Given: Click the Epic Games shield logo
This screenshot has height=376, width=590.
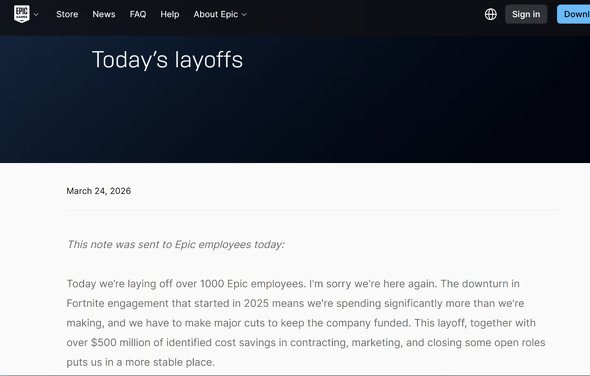Looking at the screenshot, I should 22,14.
